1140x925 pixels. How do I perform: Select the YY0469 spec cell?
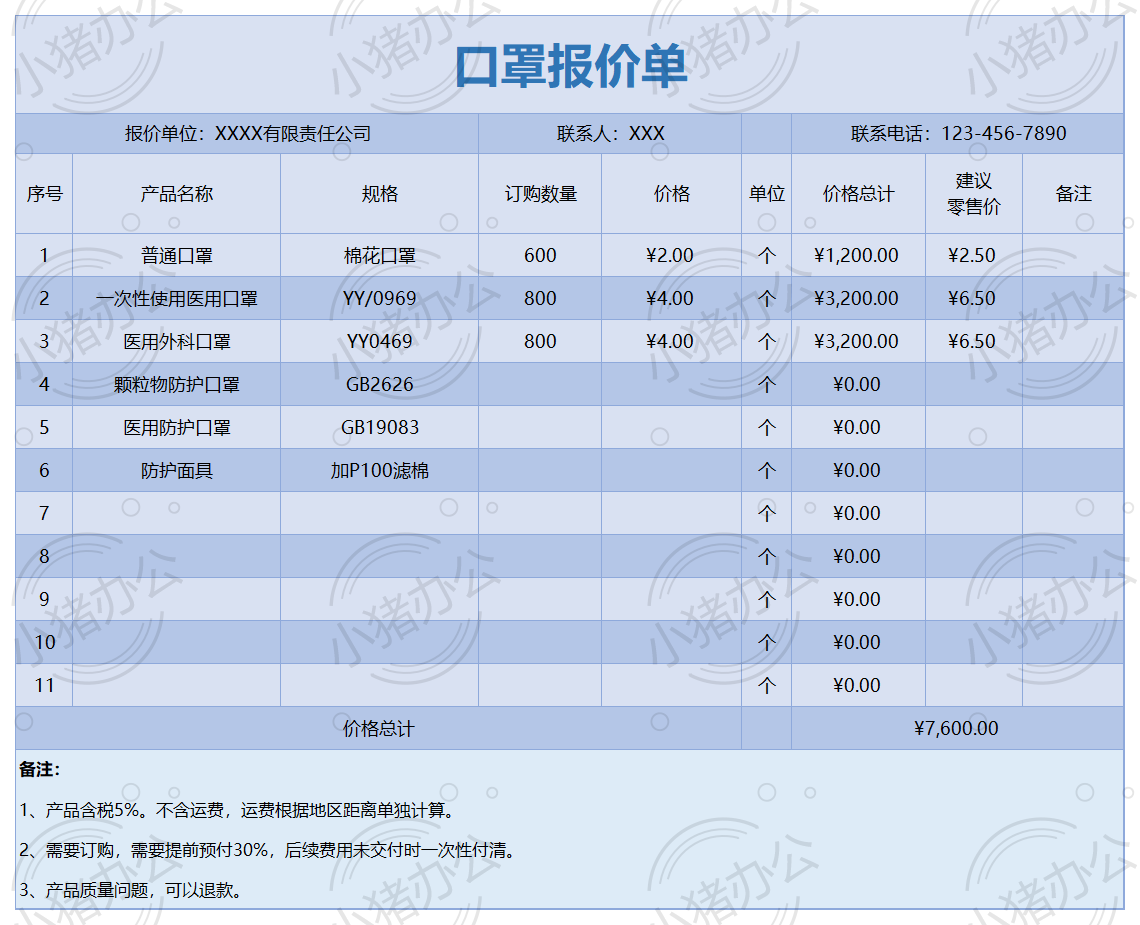click(380, 341)
